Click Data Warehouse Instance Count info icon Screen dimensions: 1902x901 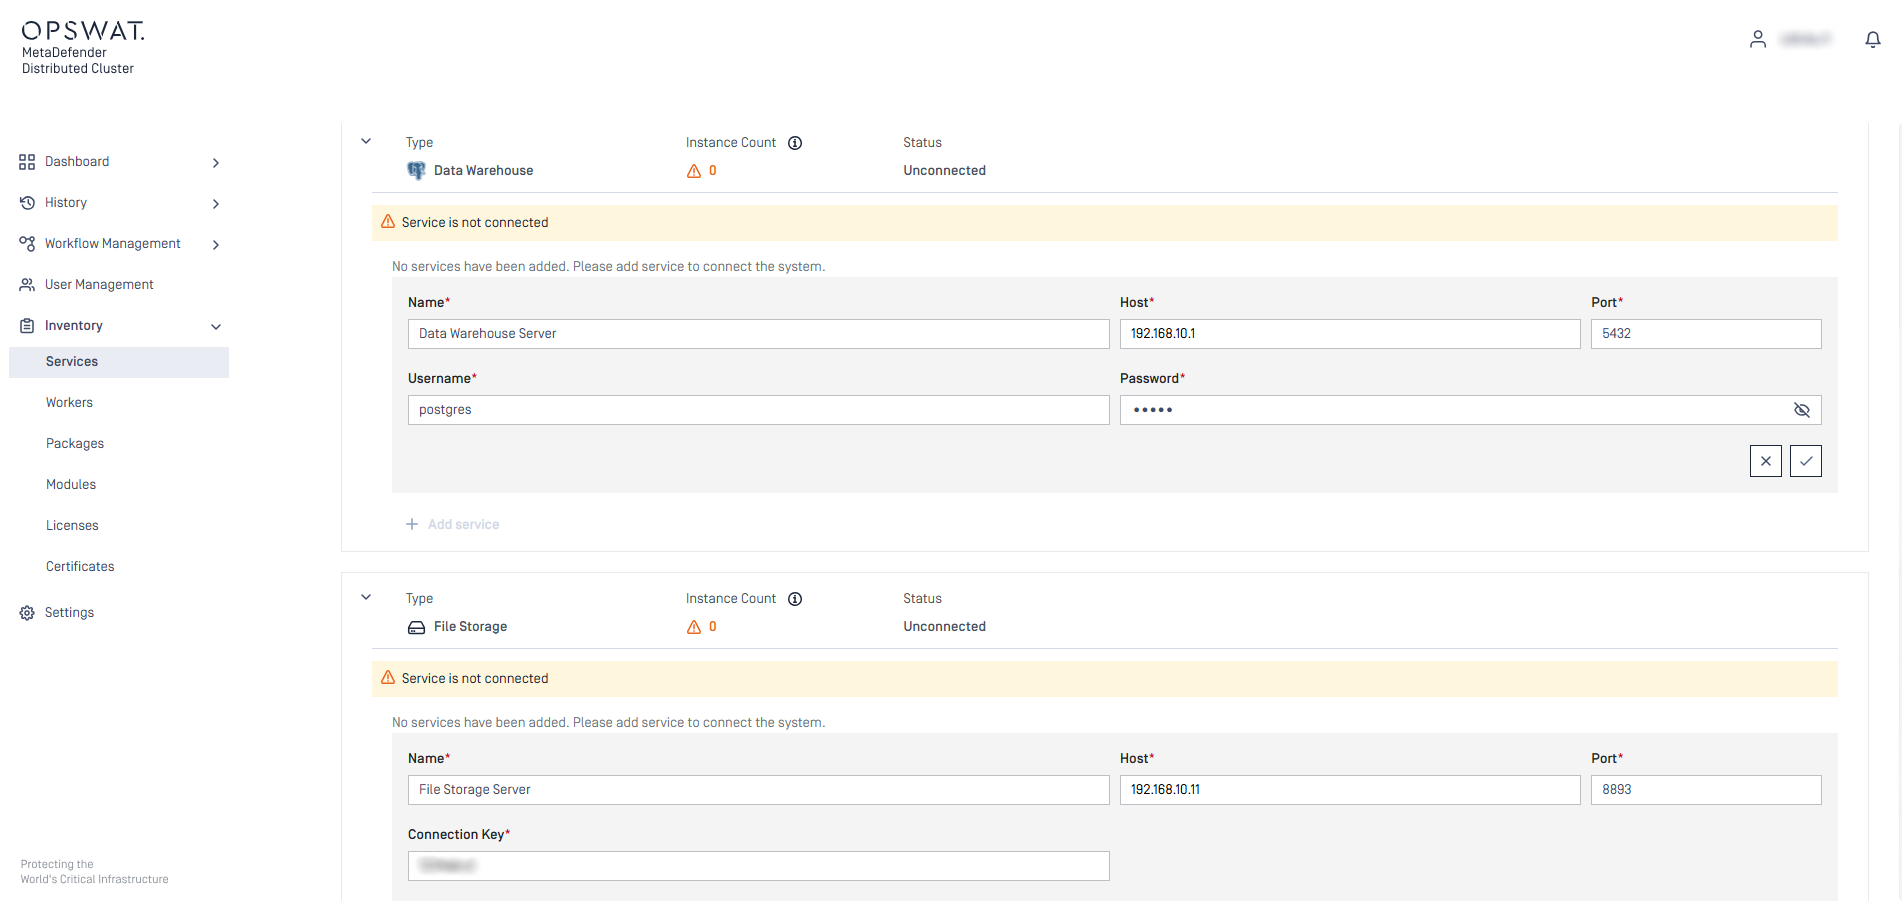tap(795, 143)
